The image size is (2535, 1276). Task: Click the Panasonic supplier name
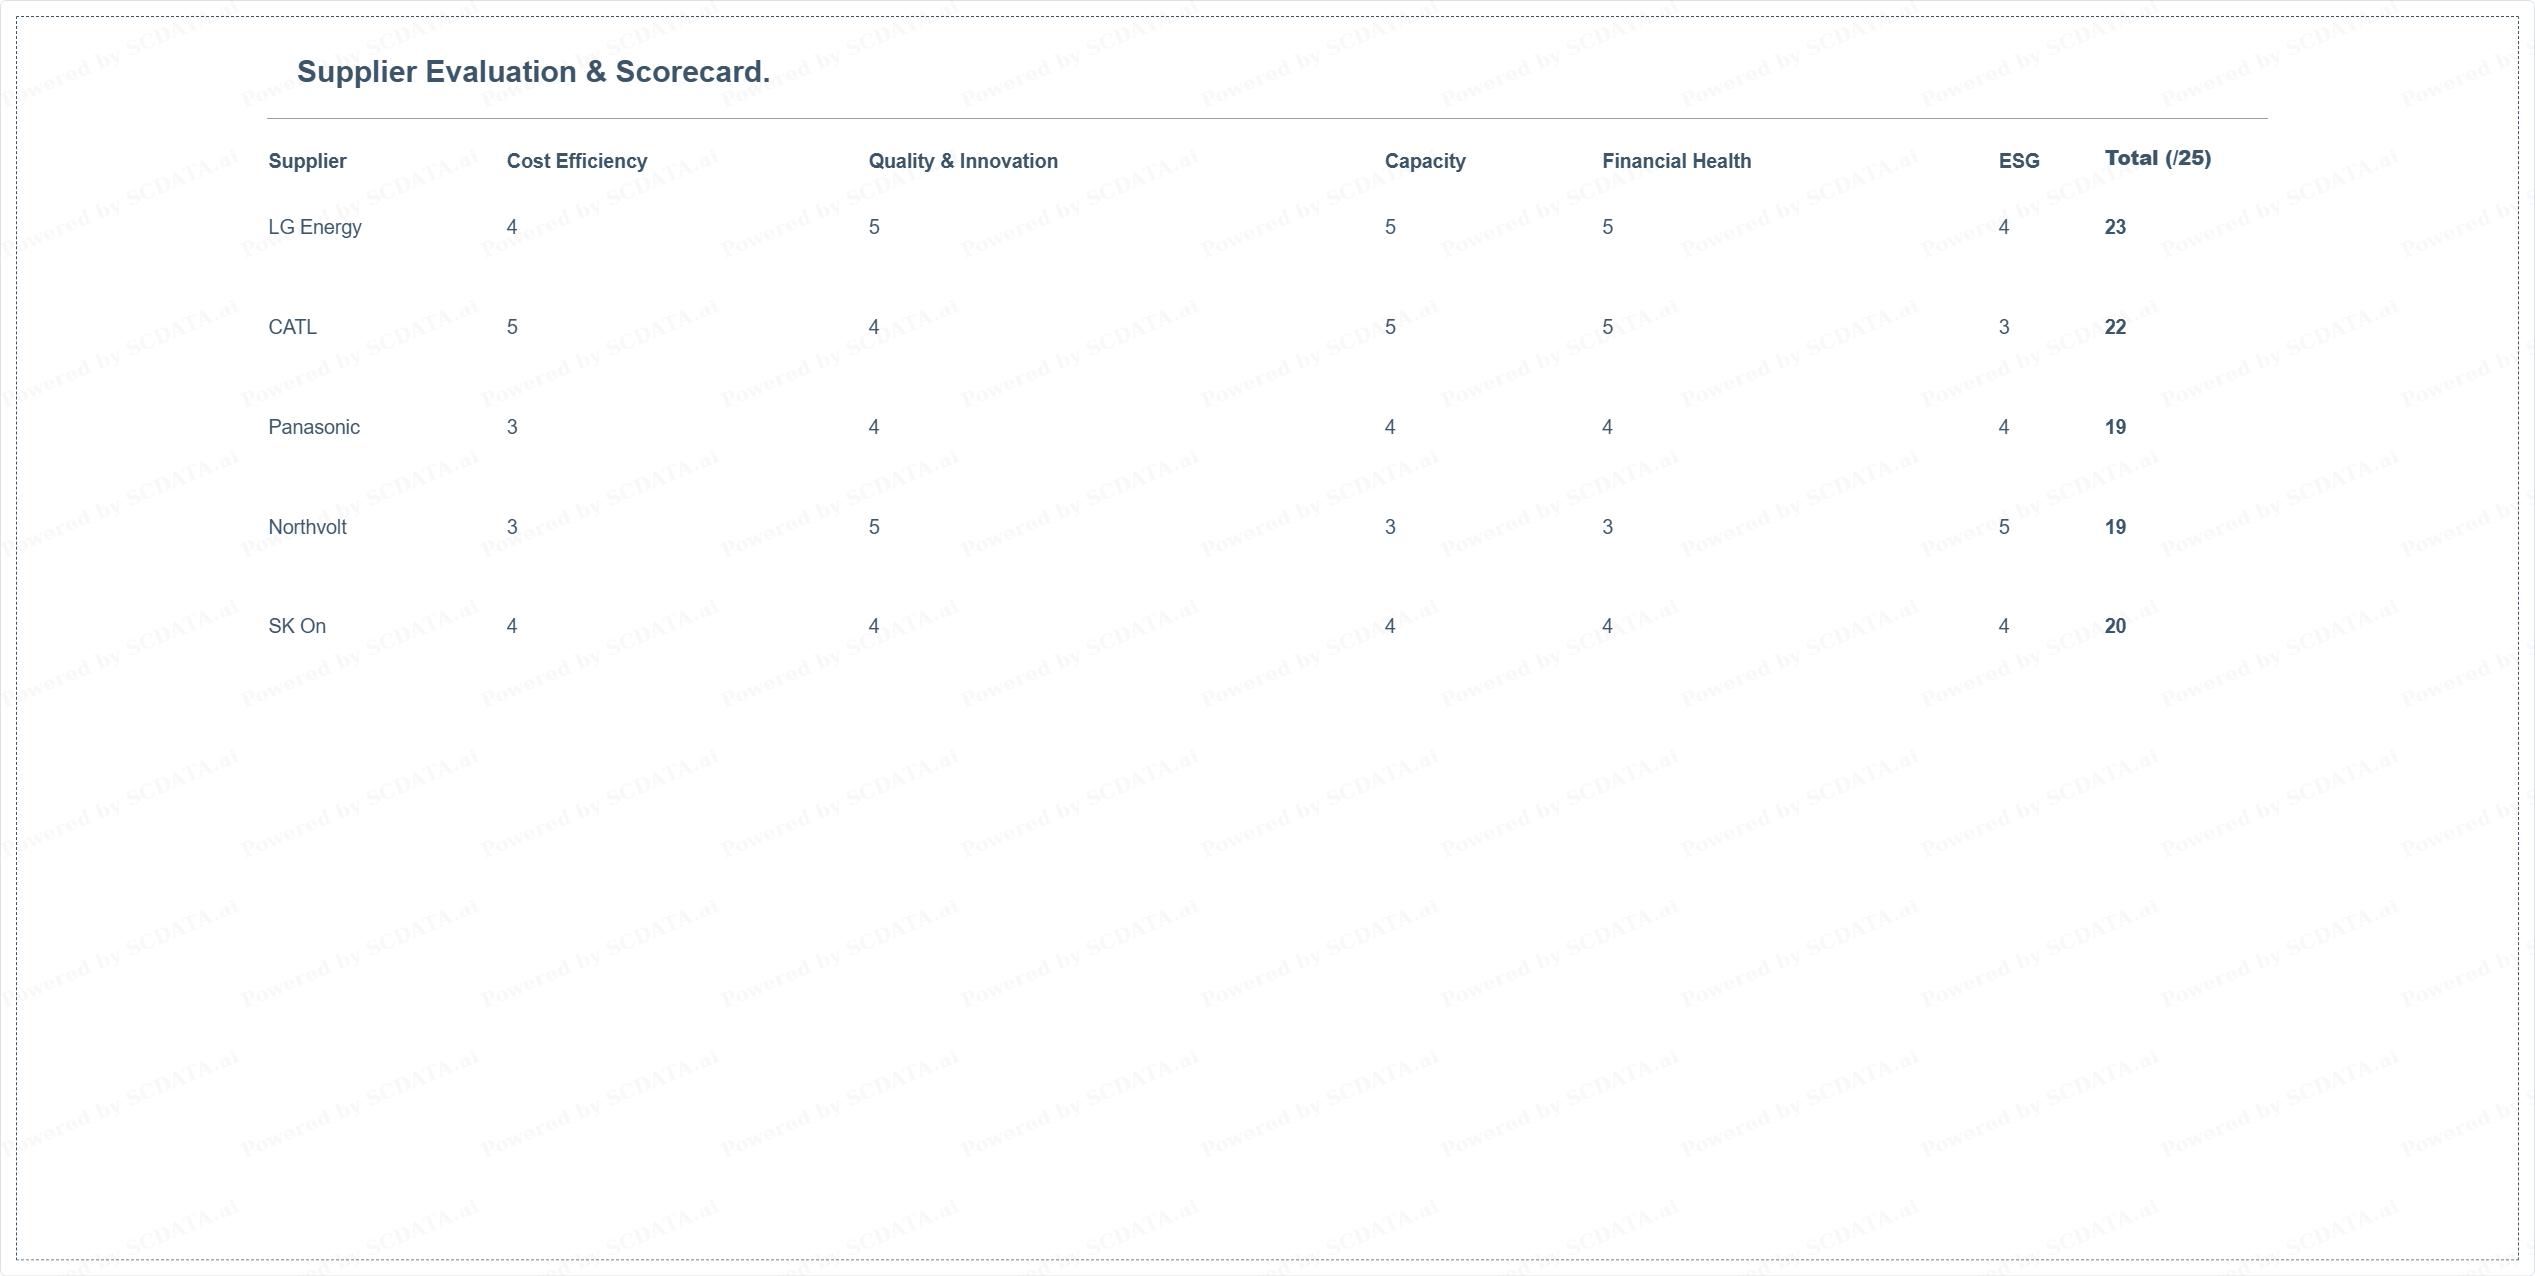[x=314, y=427]
